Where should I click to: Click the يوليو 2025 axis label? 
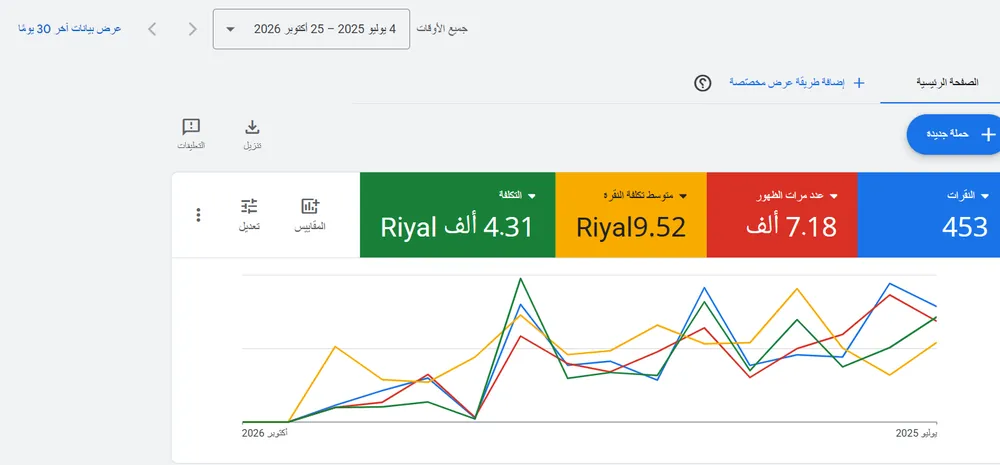[x=916, y=433]
